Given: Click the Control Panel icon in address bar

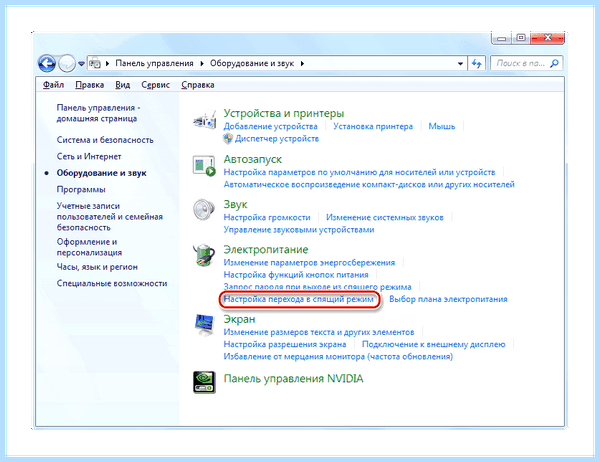Looking at the screenshot, I should 95,64.
